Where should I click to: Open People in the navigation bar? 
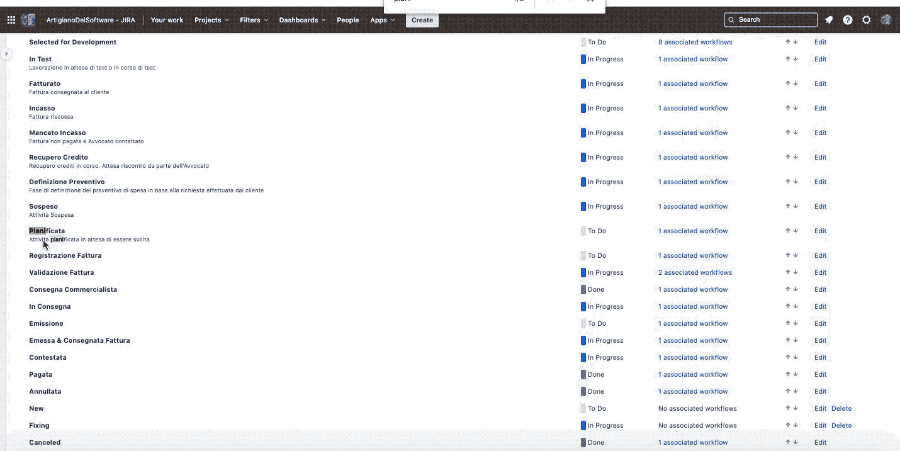[348, 20]
